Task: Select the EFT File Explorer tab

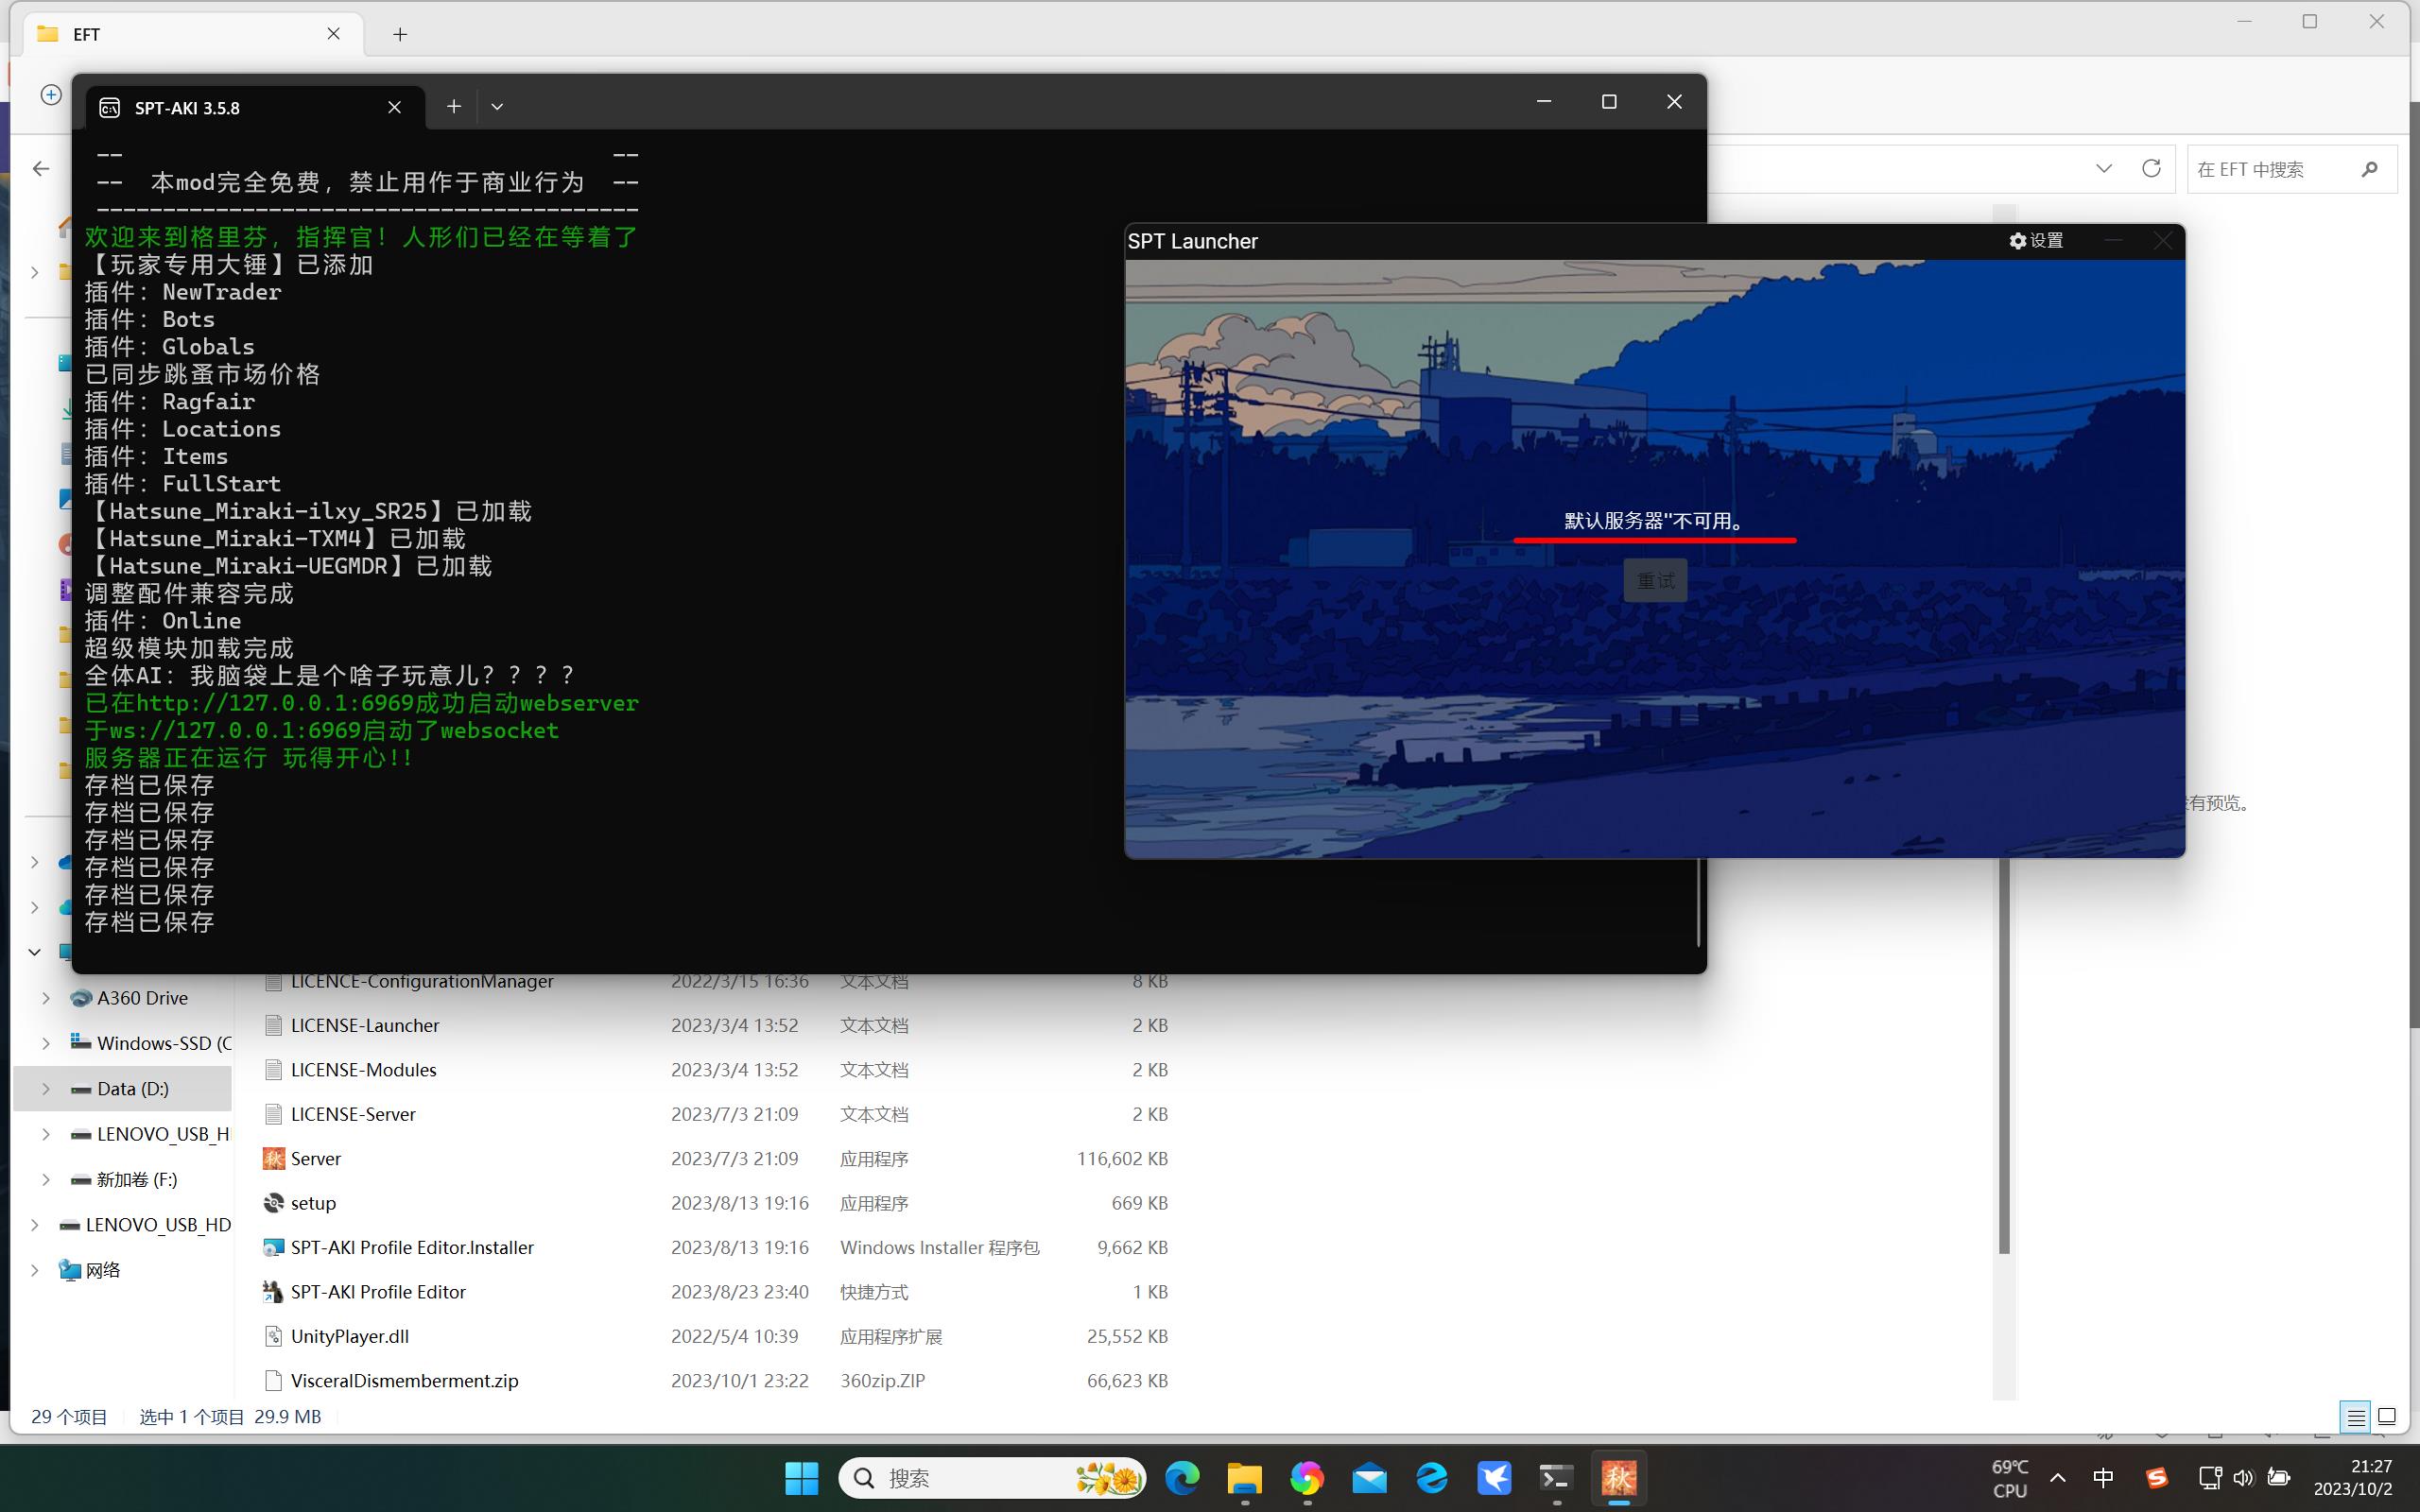Action: click(195, 34)
